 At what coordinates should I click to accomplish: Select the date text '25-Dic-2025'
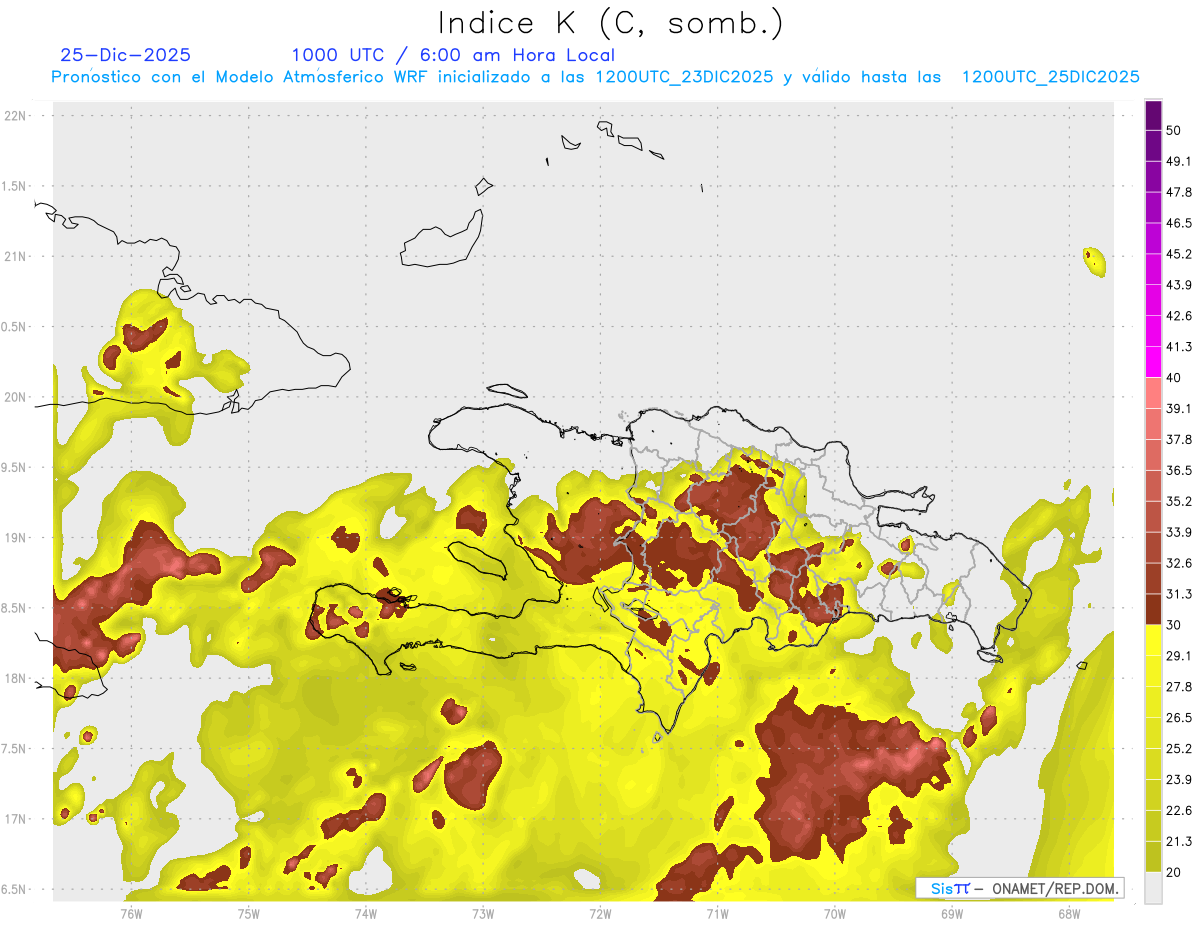click(125, 55)
